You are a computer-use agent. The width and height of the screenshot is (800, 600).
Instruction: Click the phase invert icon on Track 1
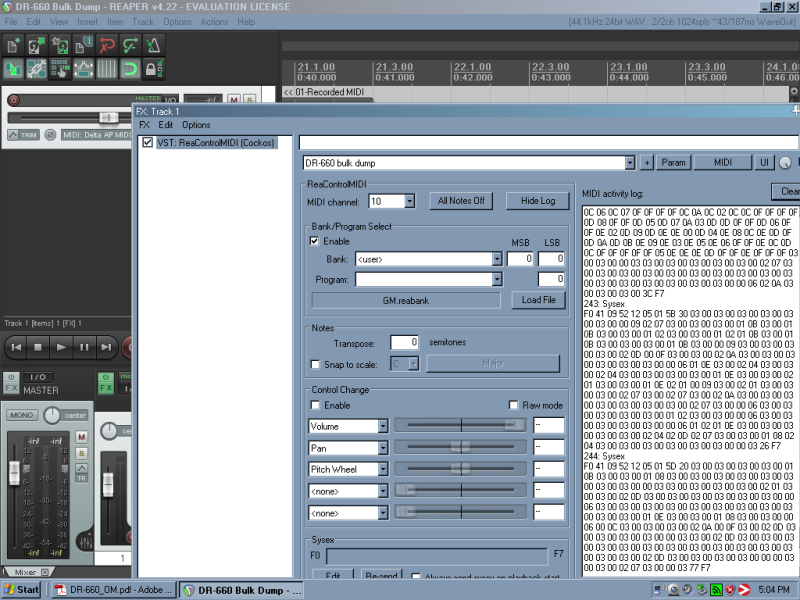point(50,135)
